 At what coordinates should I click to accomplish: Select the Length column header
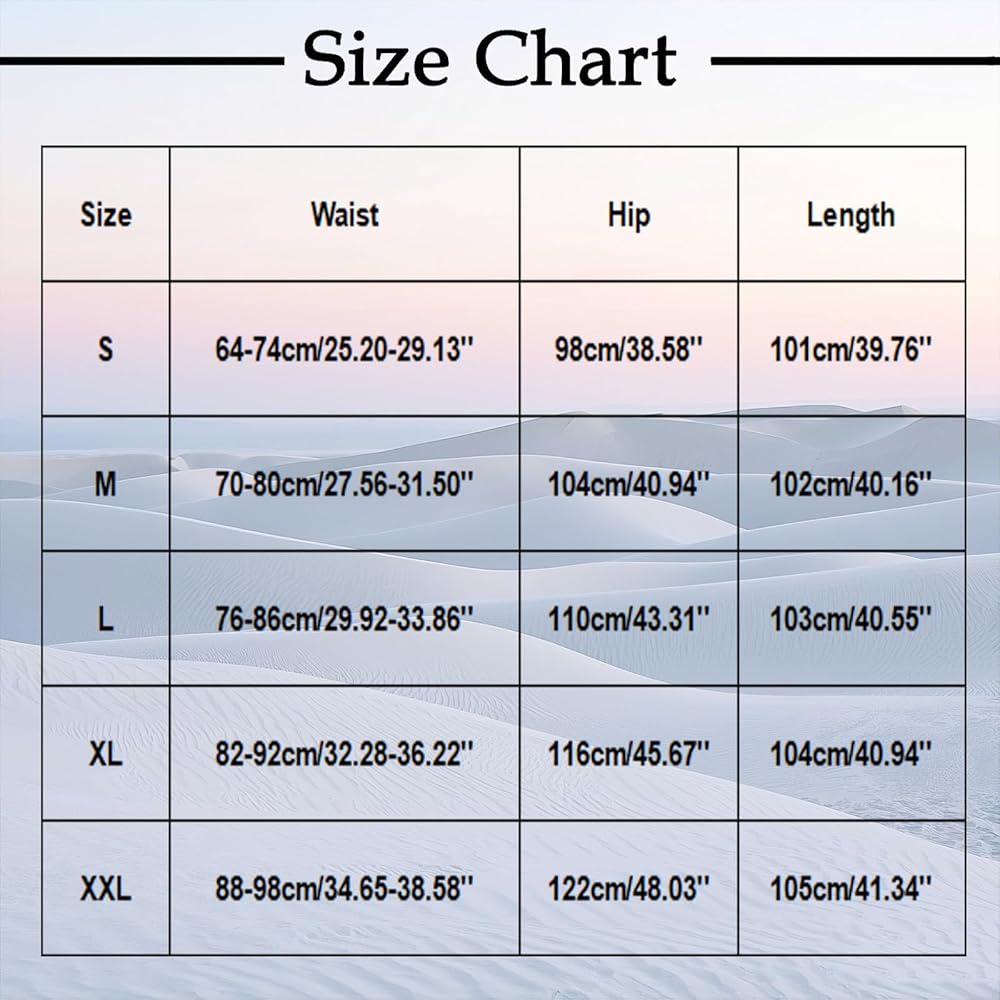[x=851, y=216]
